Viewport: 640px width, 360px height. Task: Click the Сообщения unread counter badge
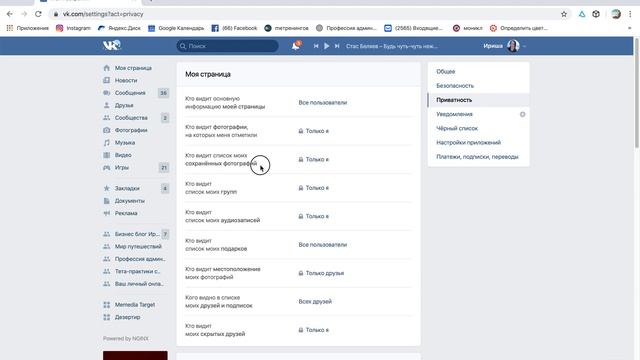(163, 93)
